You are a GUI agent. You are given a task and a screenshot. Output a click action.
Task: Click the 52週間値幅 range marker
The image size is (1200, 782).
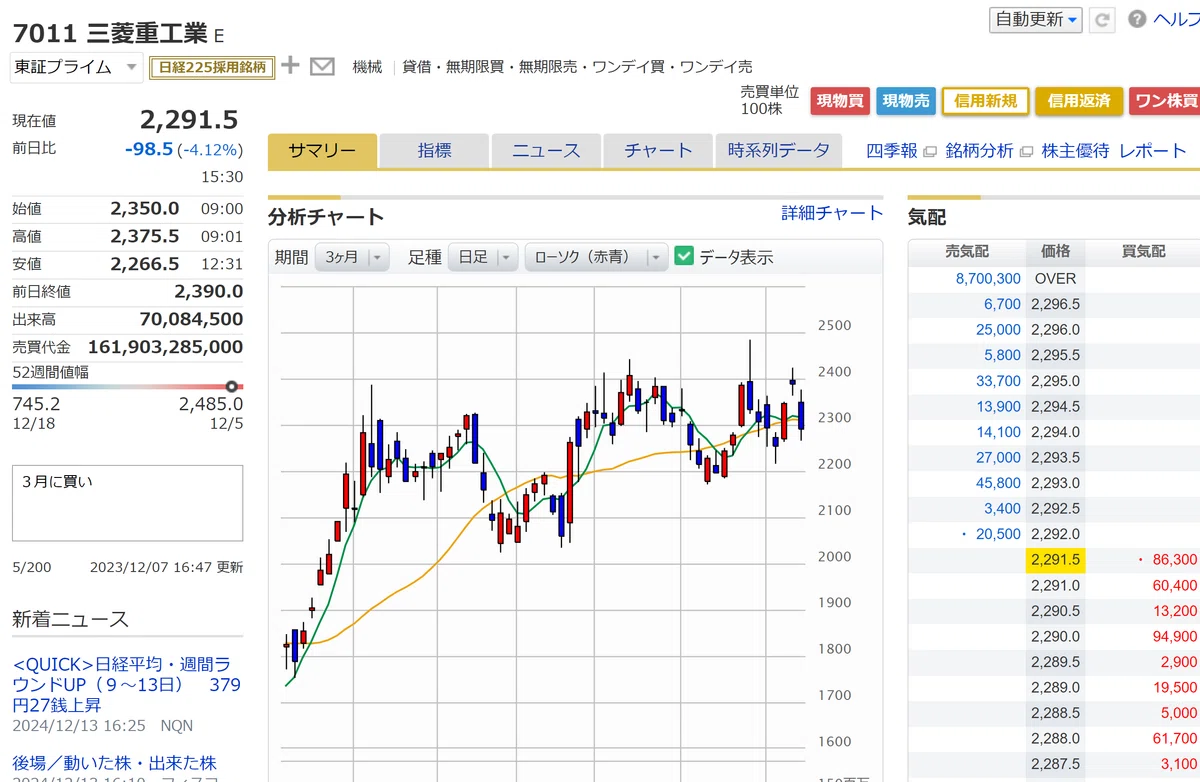pyautogui.click(x=232, y=386)
